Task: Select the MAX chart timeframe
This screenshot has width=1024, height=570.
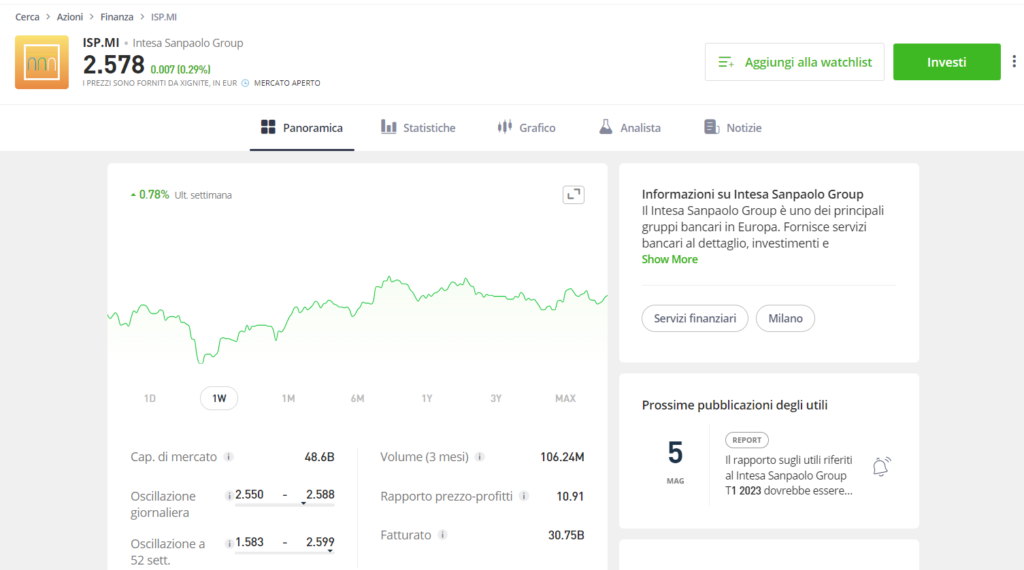Action: pyautogui.click(x=566, y=398)
